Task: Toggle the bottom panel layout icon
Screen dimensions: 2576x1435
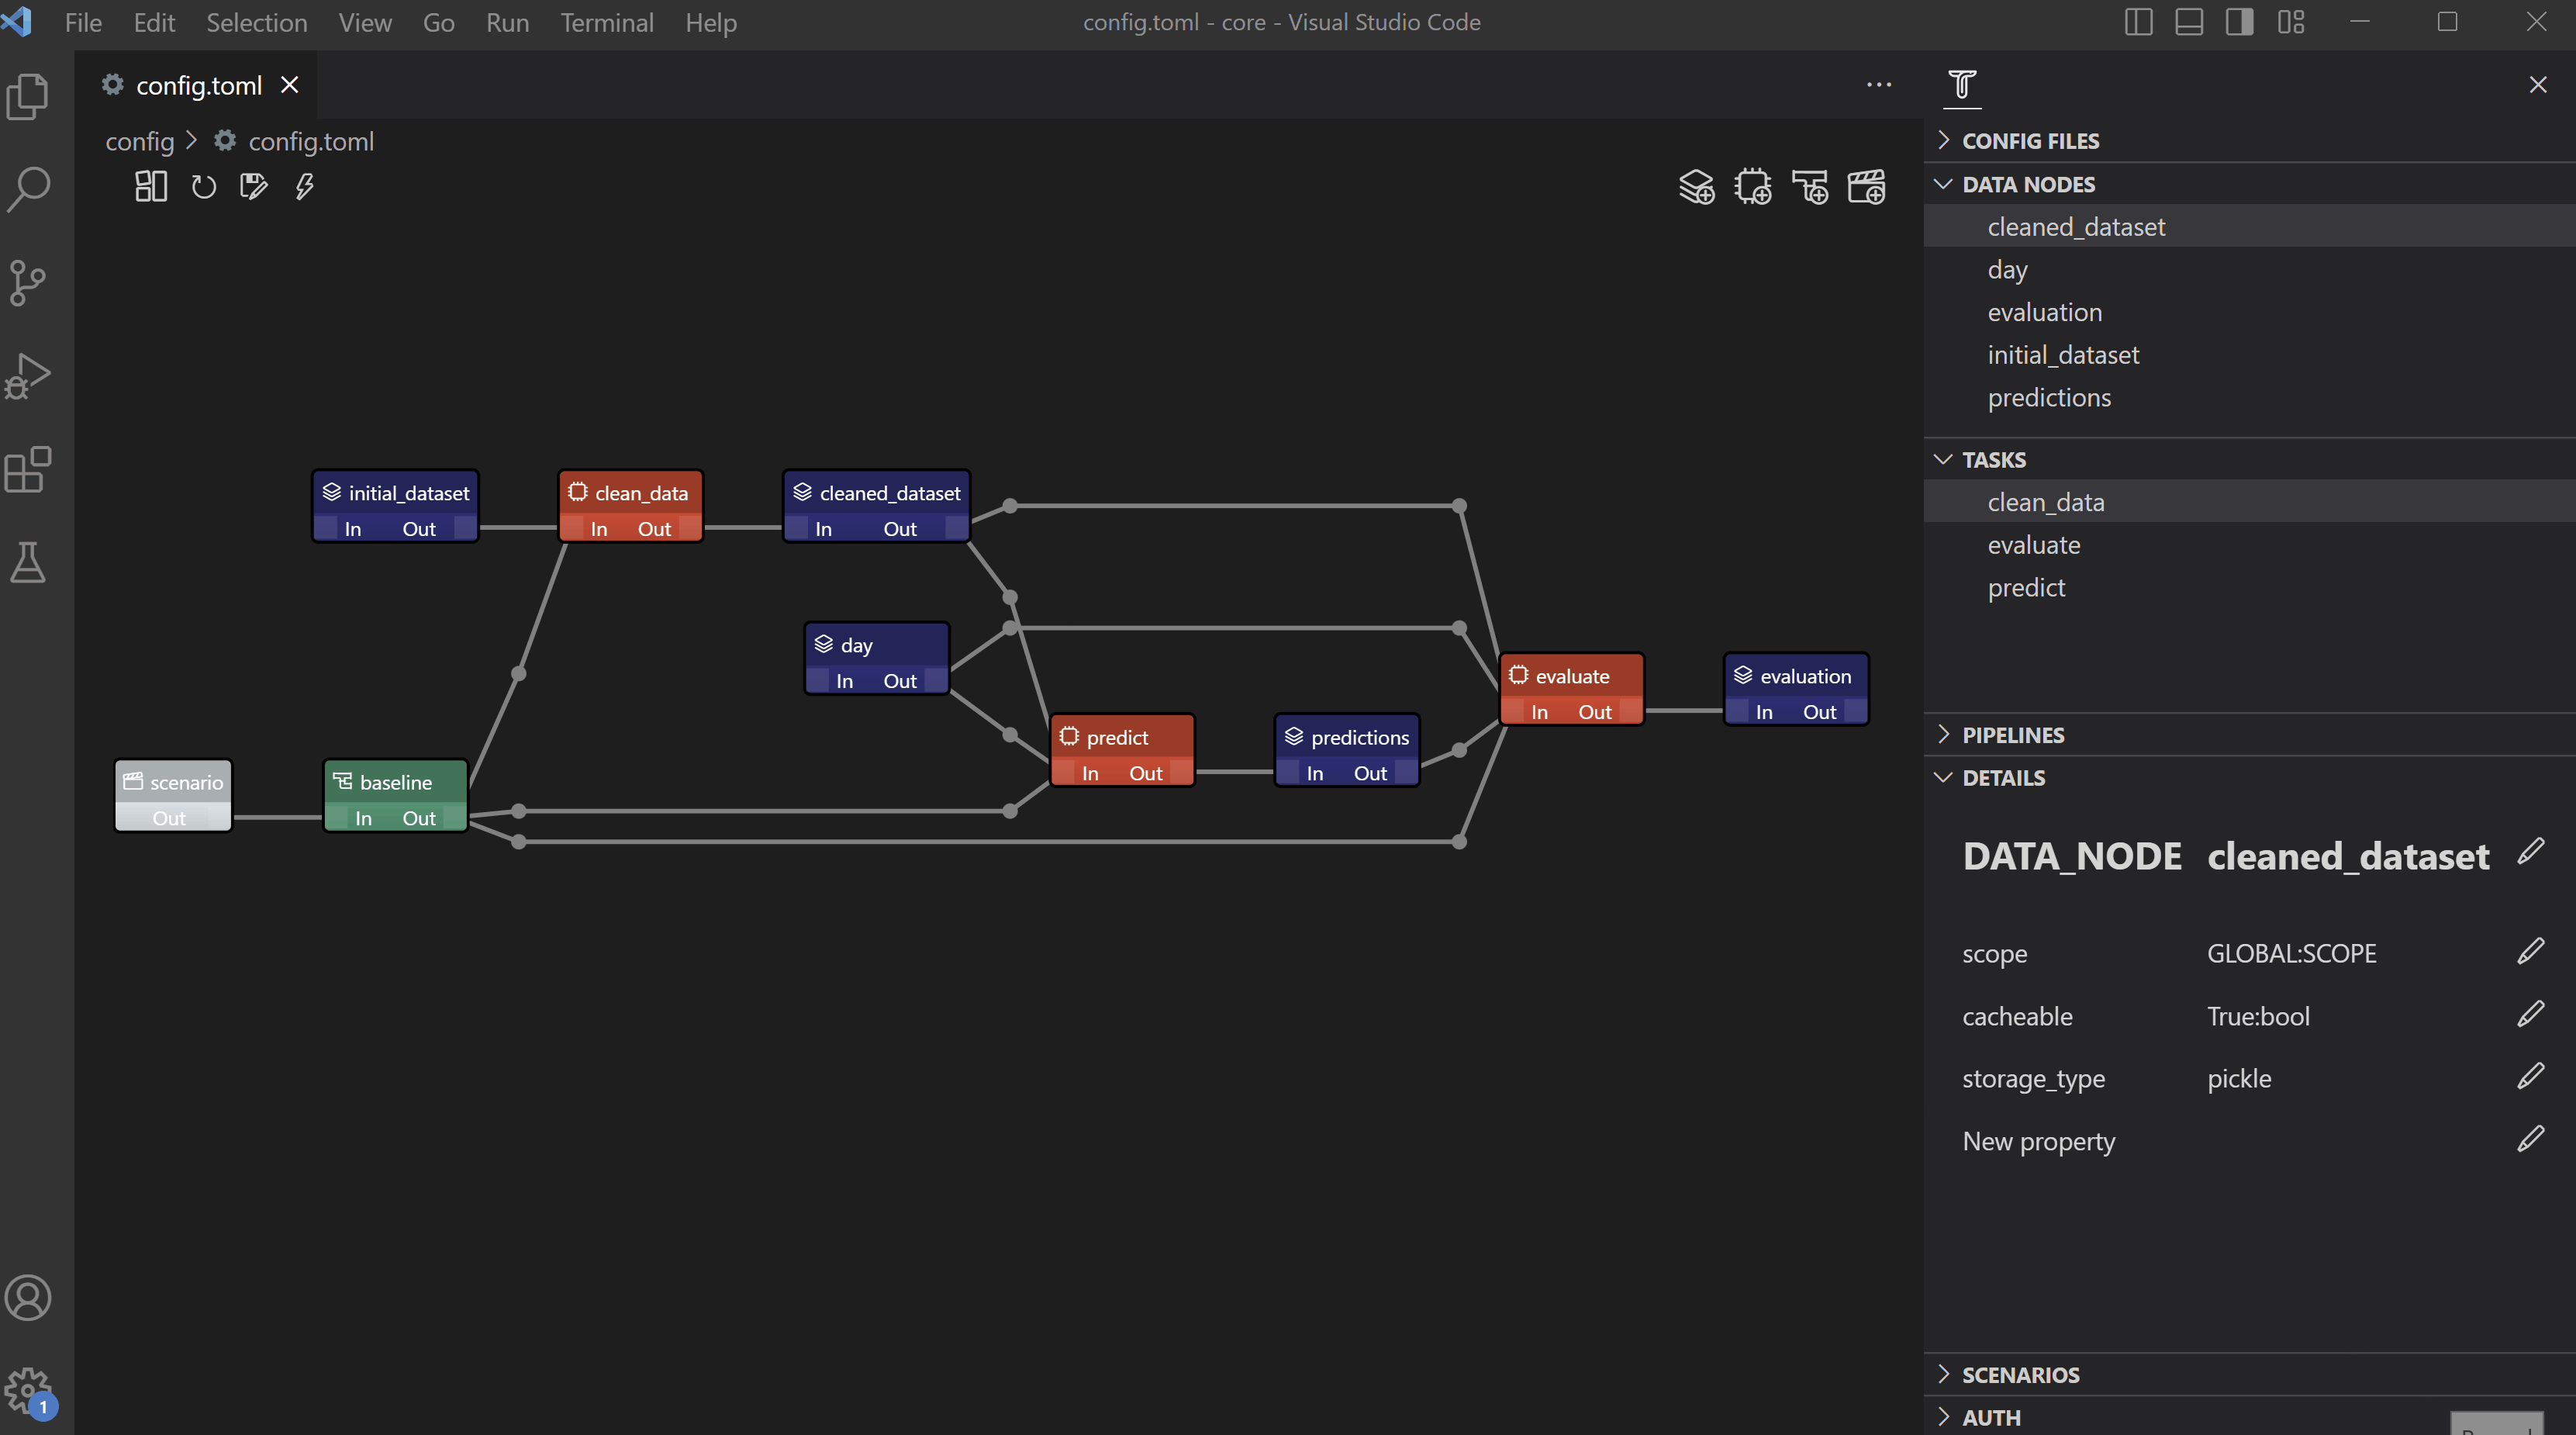Action: [2189, 22]
